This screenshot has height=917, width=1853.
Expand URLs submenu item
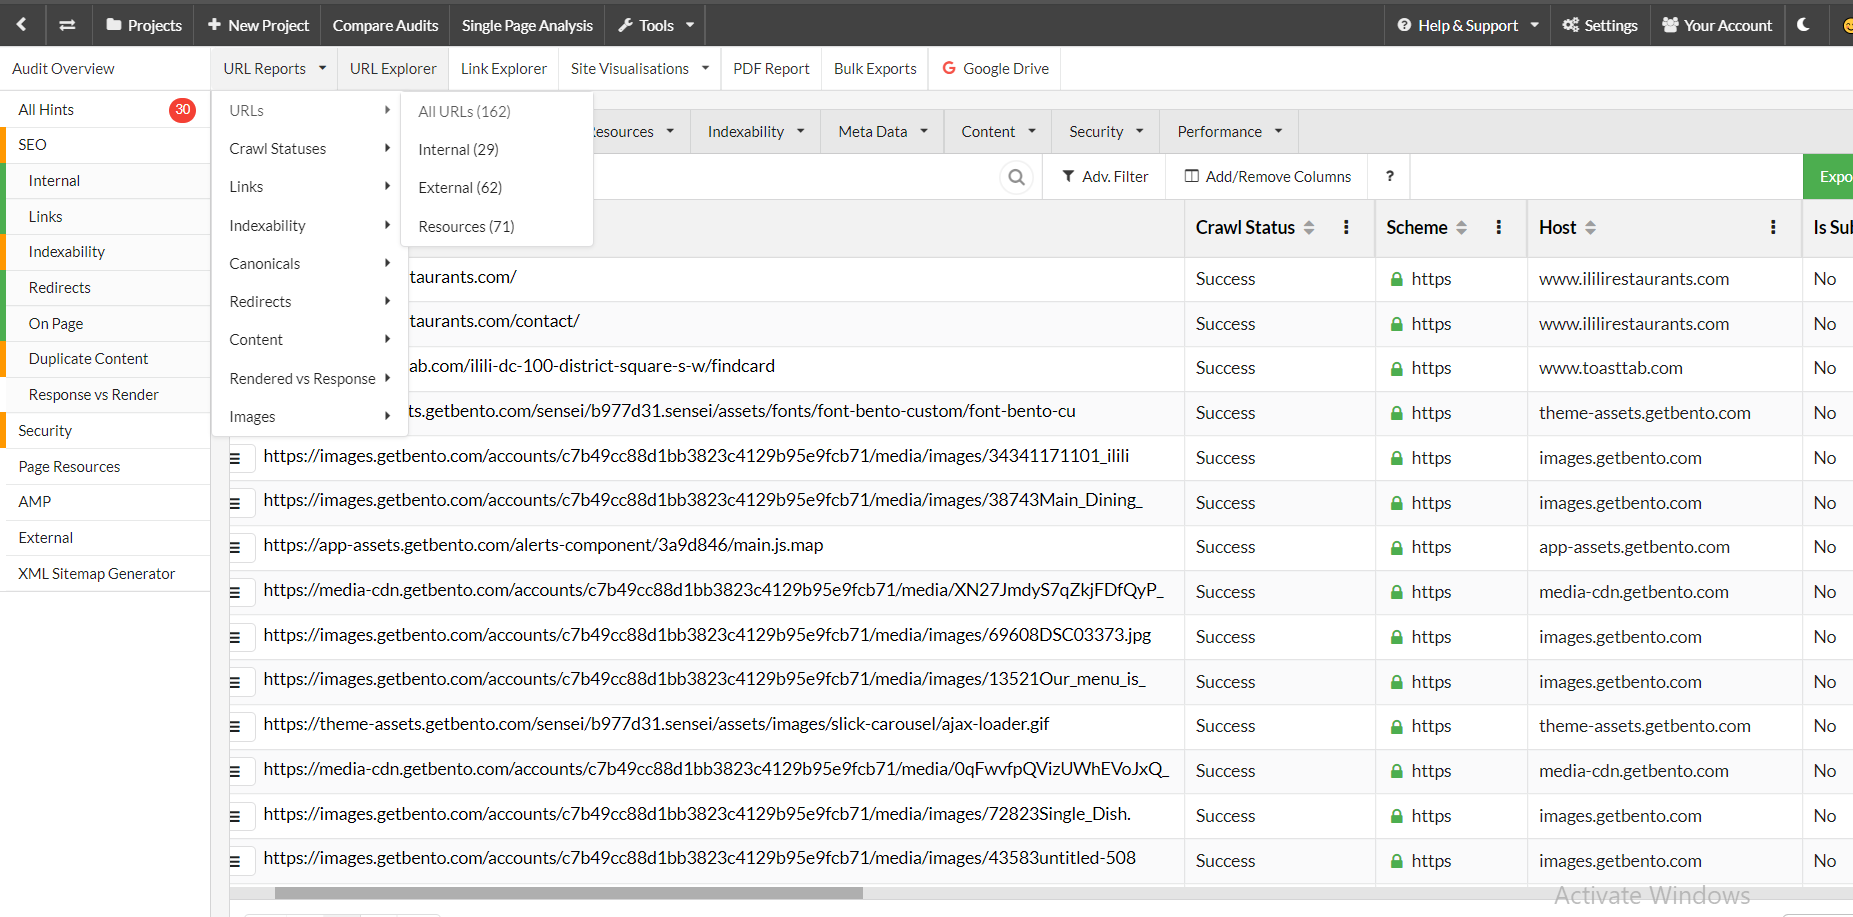[x=310, y=111]
